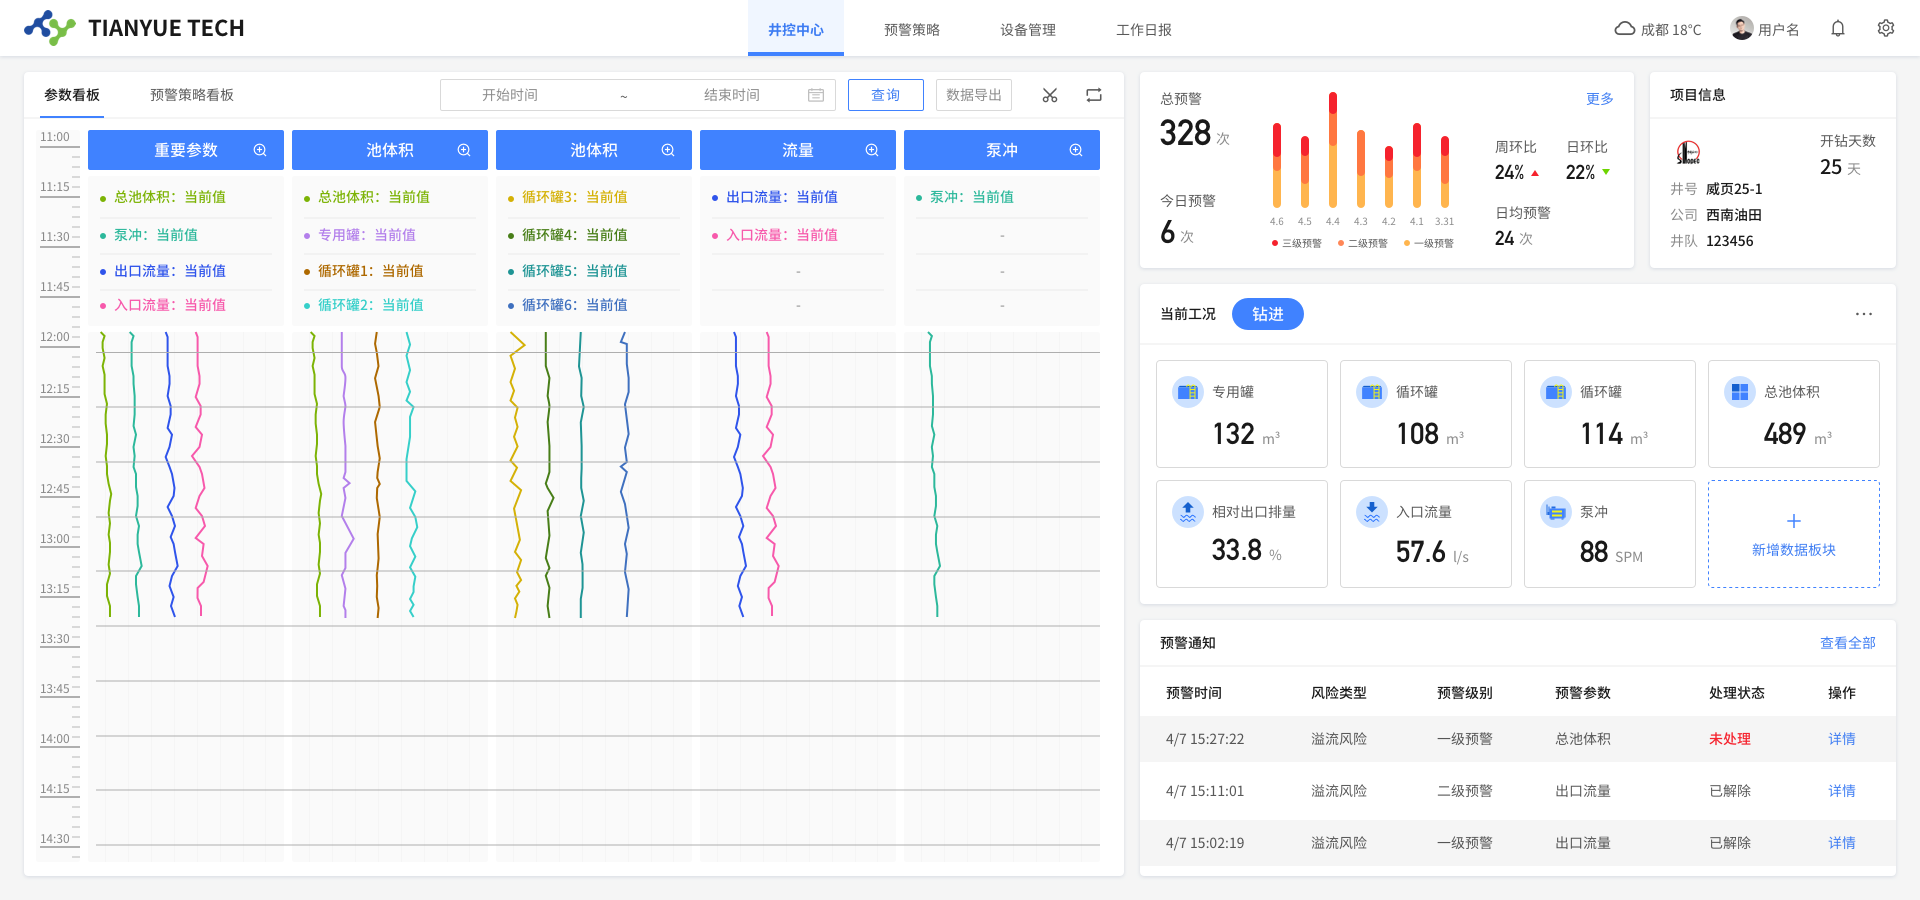Click the 钻进 status pill
This screenshot has height=900, width=1920.
pyautogui.click(x=1268, y=314)
